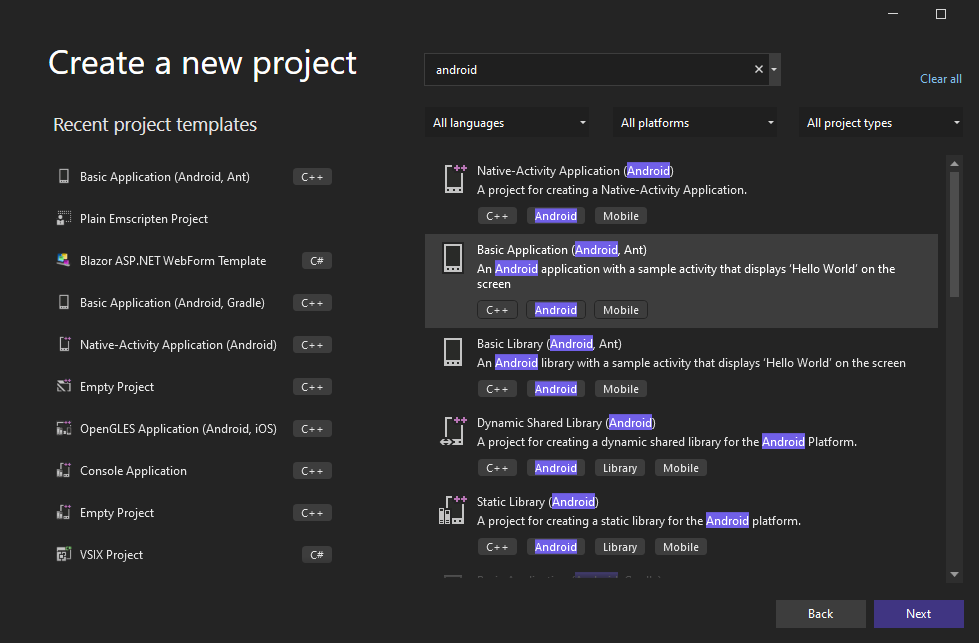The width and height of the screenshot is (979, 643).
Task: Select Native-Activity Application (Android) result title
Action: pyautogui.click(x=575, y=170)
